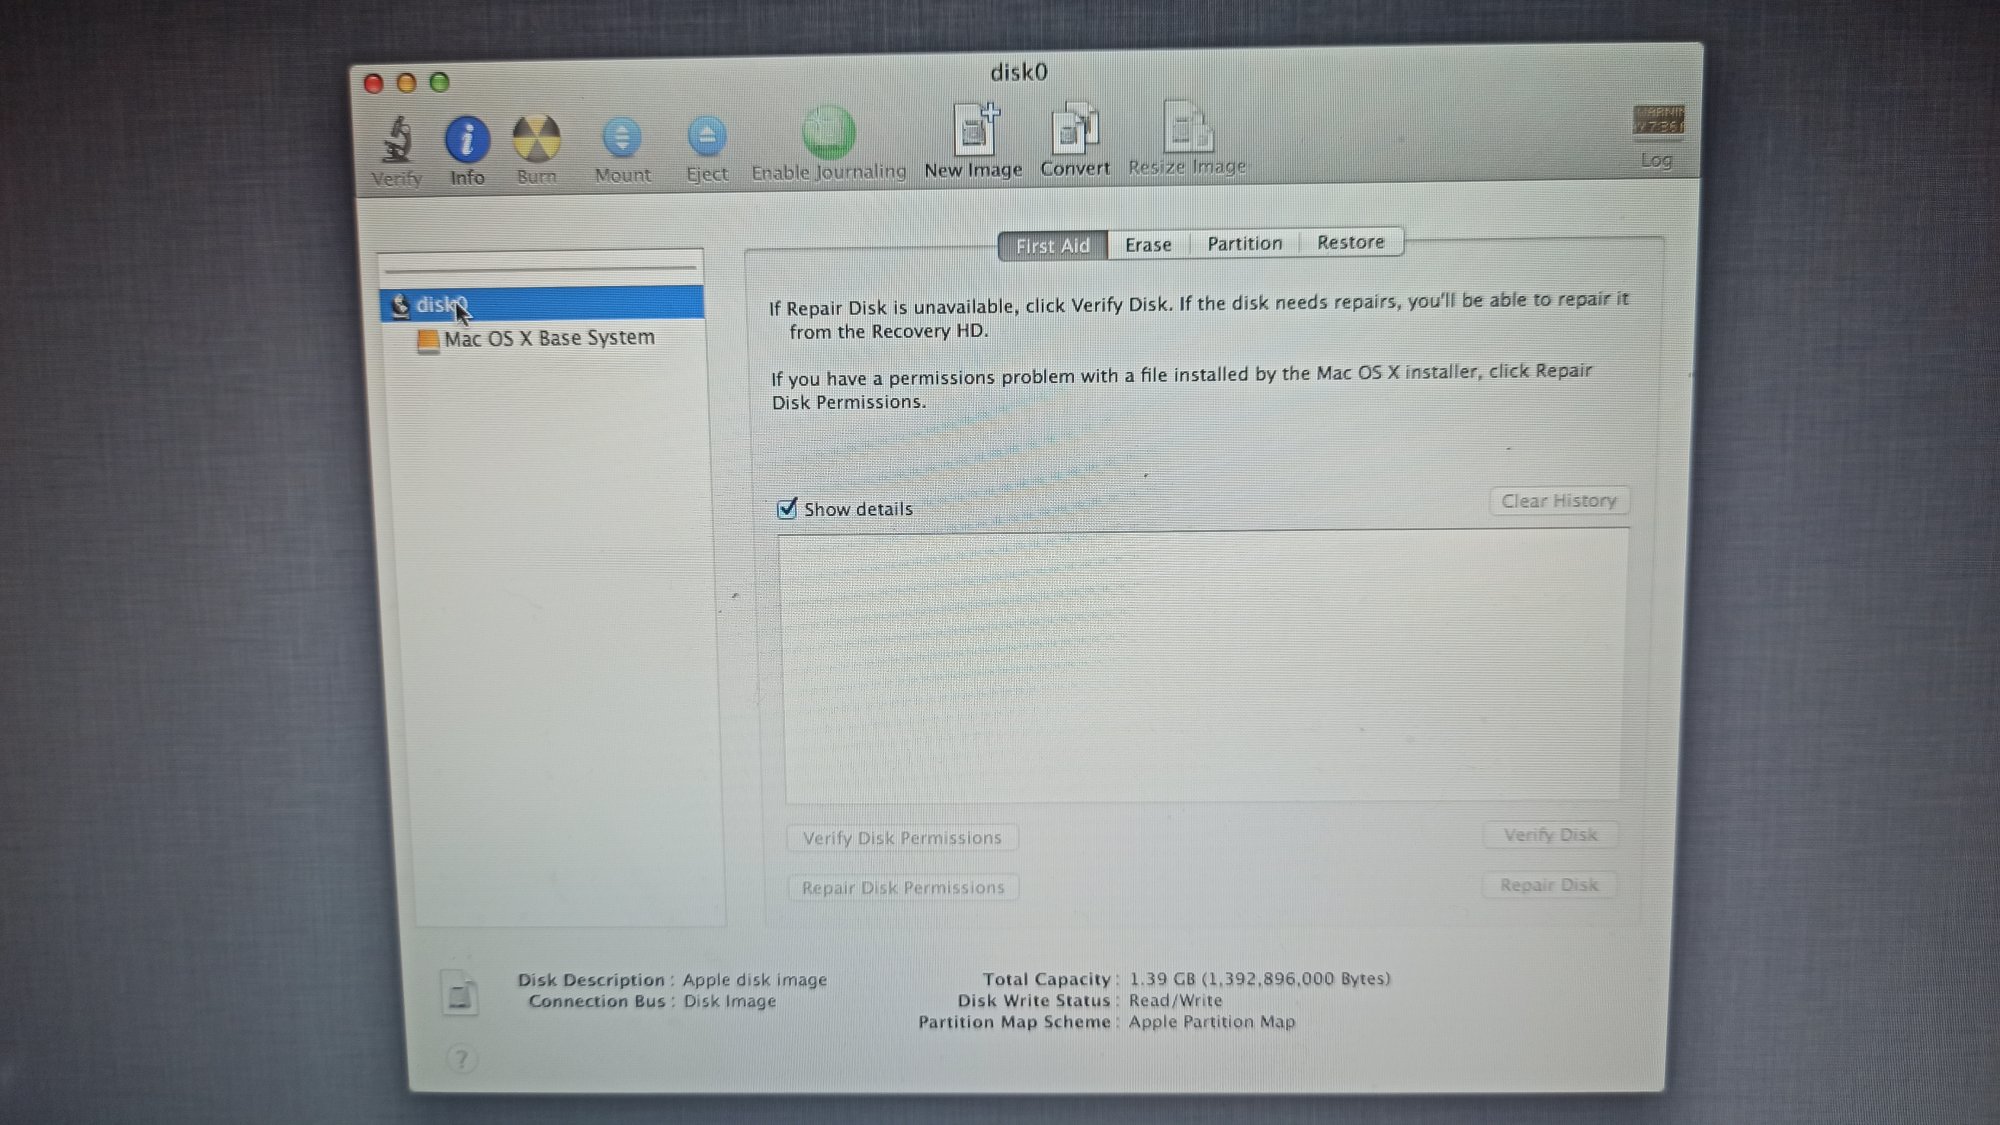Click the Mount toolbar icon
Image resolution: width=2000 pixels, height=1125 pixels.
point(622,138)
